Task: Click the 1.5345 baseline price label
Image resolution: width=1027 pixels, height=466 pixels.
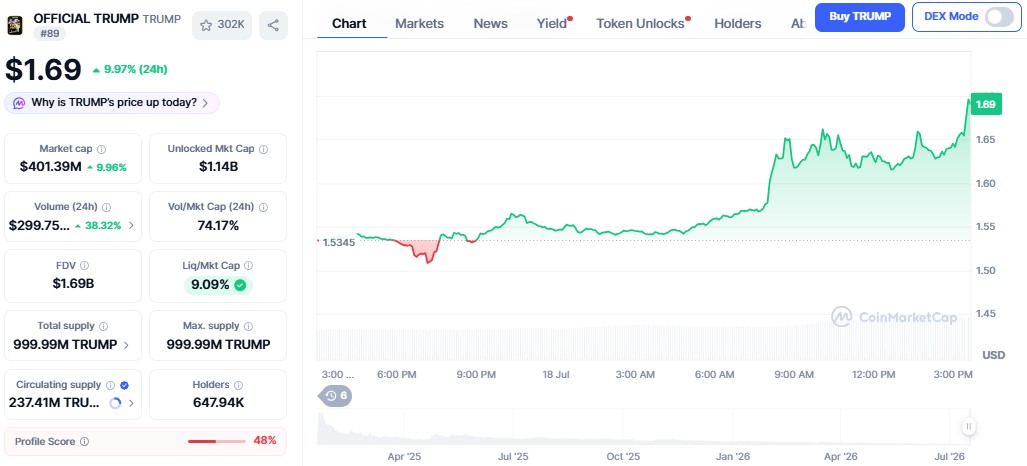Action: click(x=340, y=243)
